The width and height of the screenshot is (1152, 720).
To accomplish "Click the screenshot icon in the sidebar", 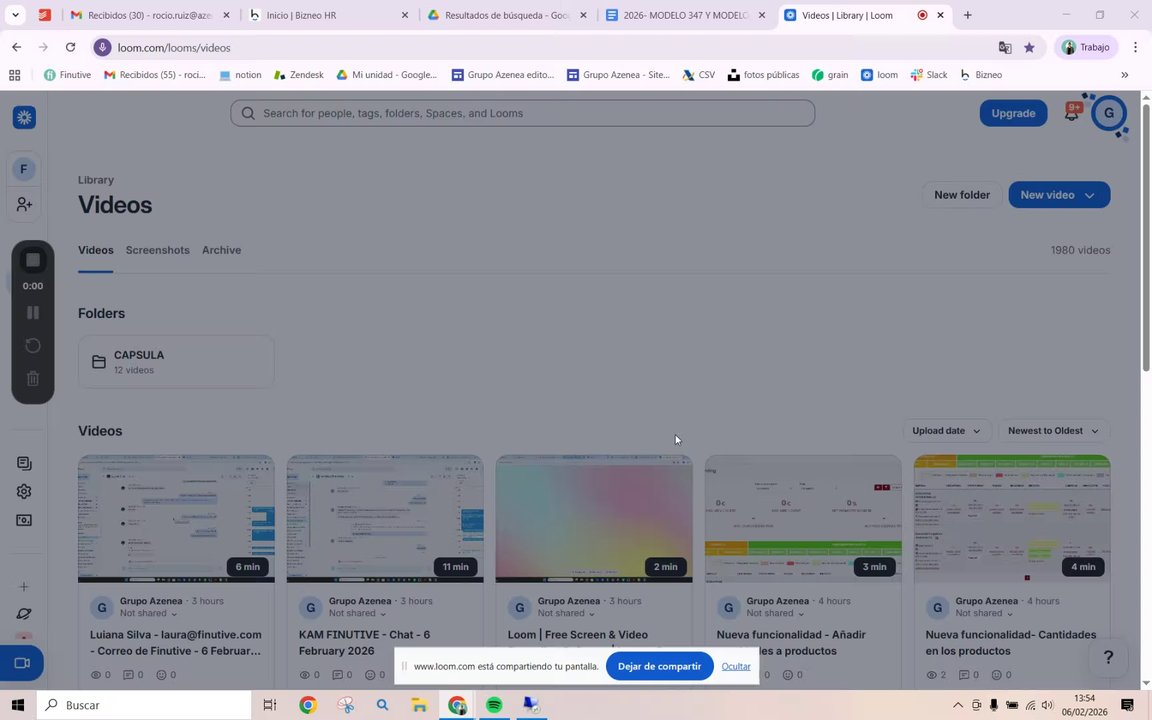I will (x=24, y=520).
